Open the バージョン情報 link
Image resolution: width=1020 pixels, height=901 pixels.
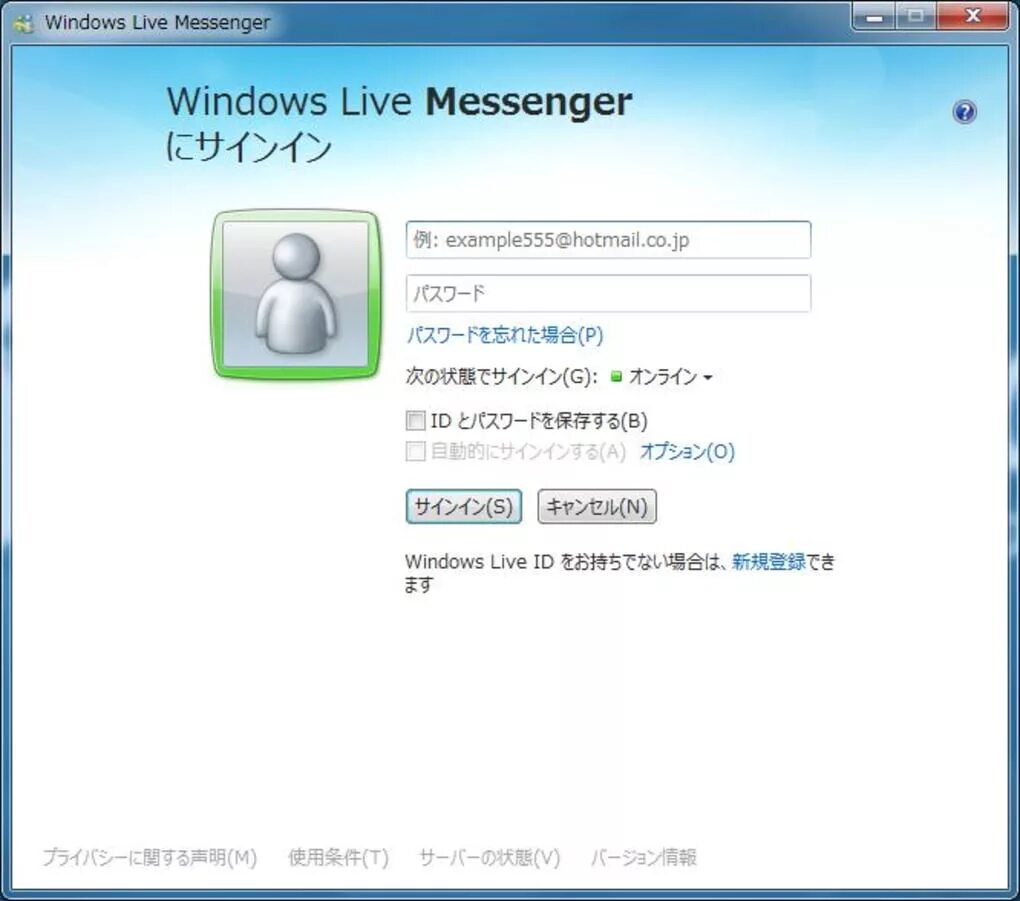643,857
